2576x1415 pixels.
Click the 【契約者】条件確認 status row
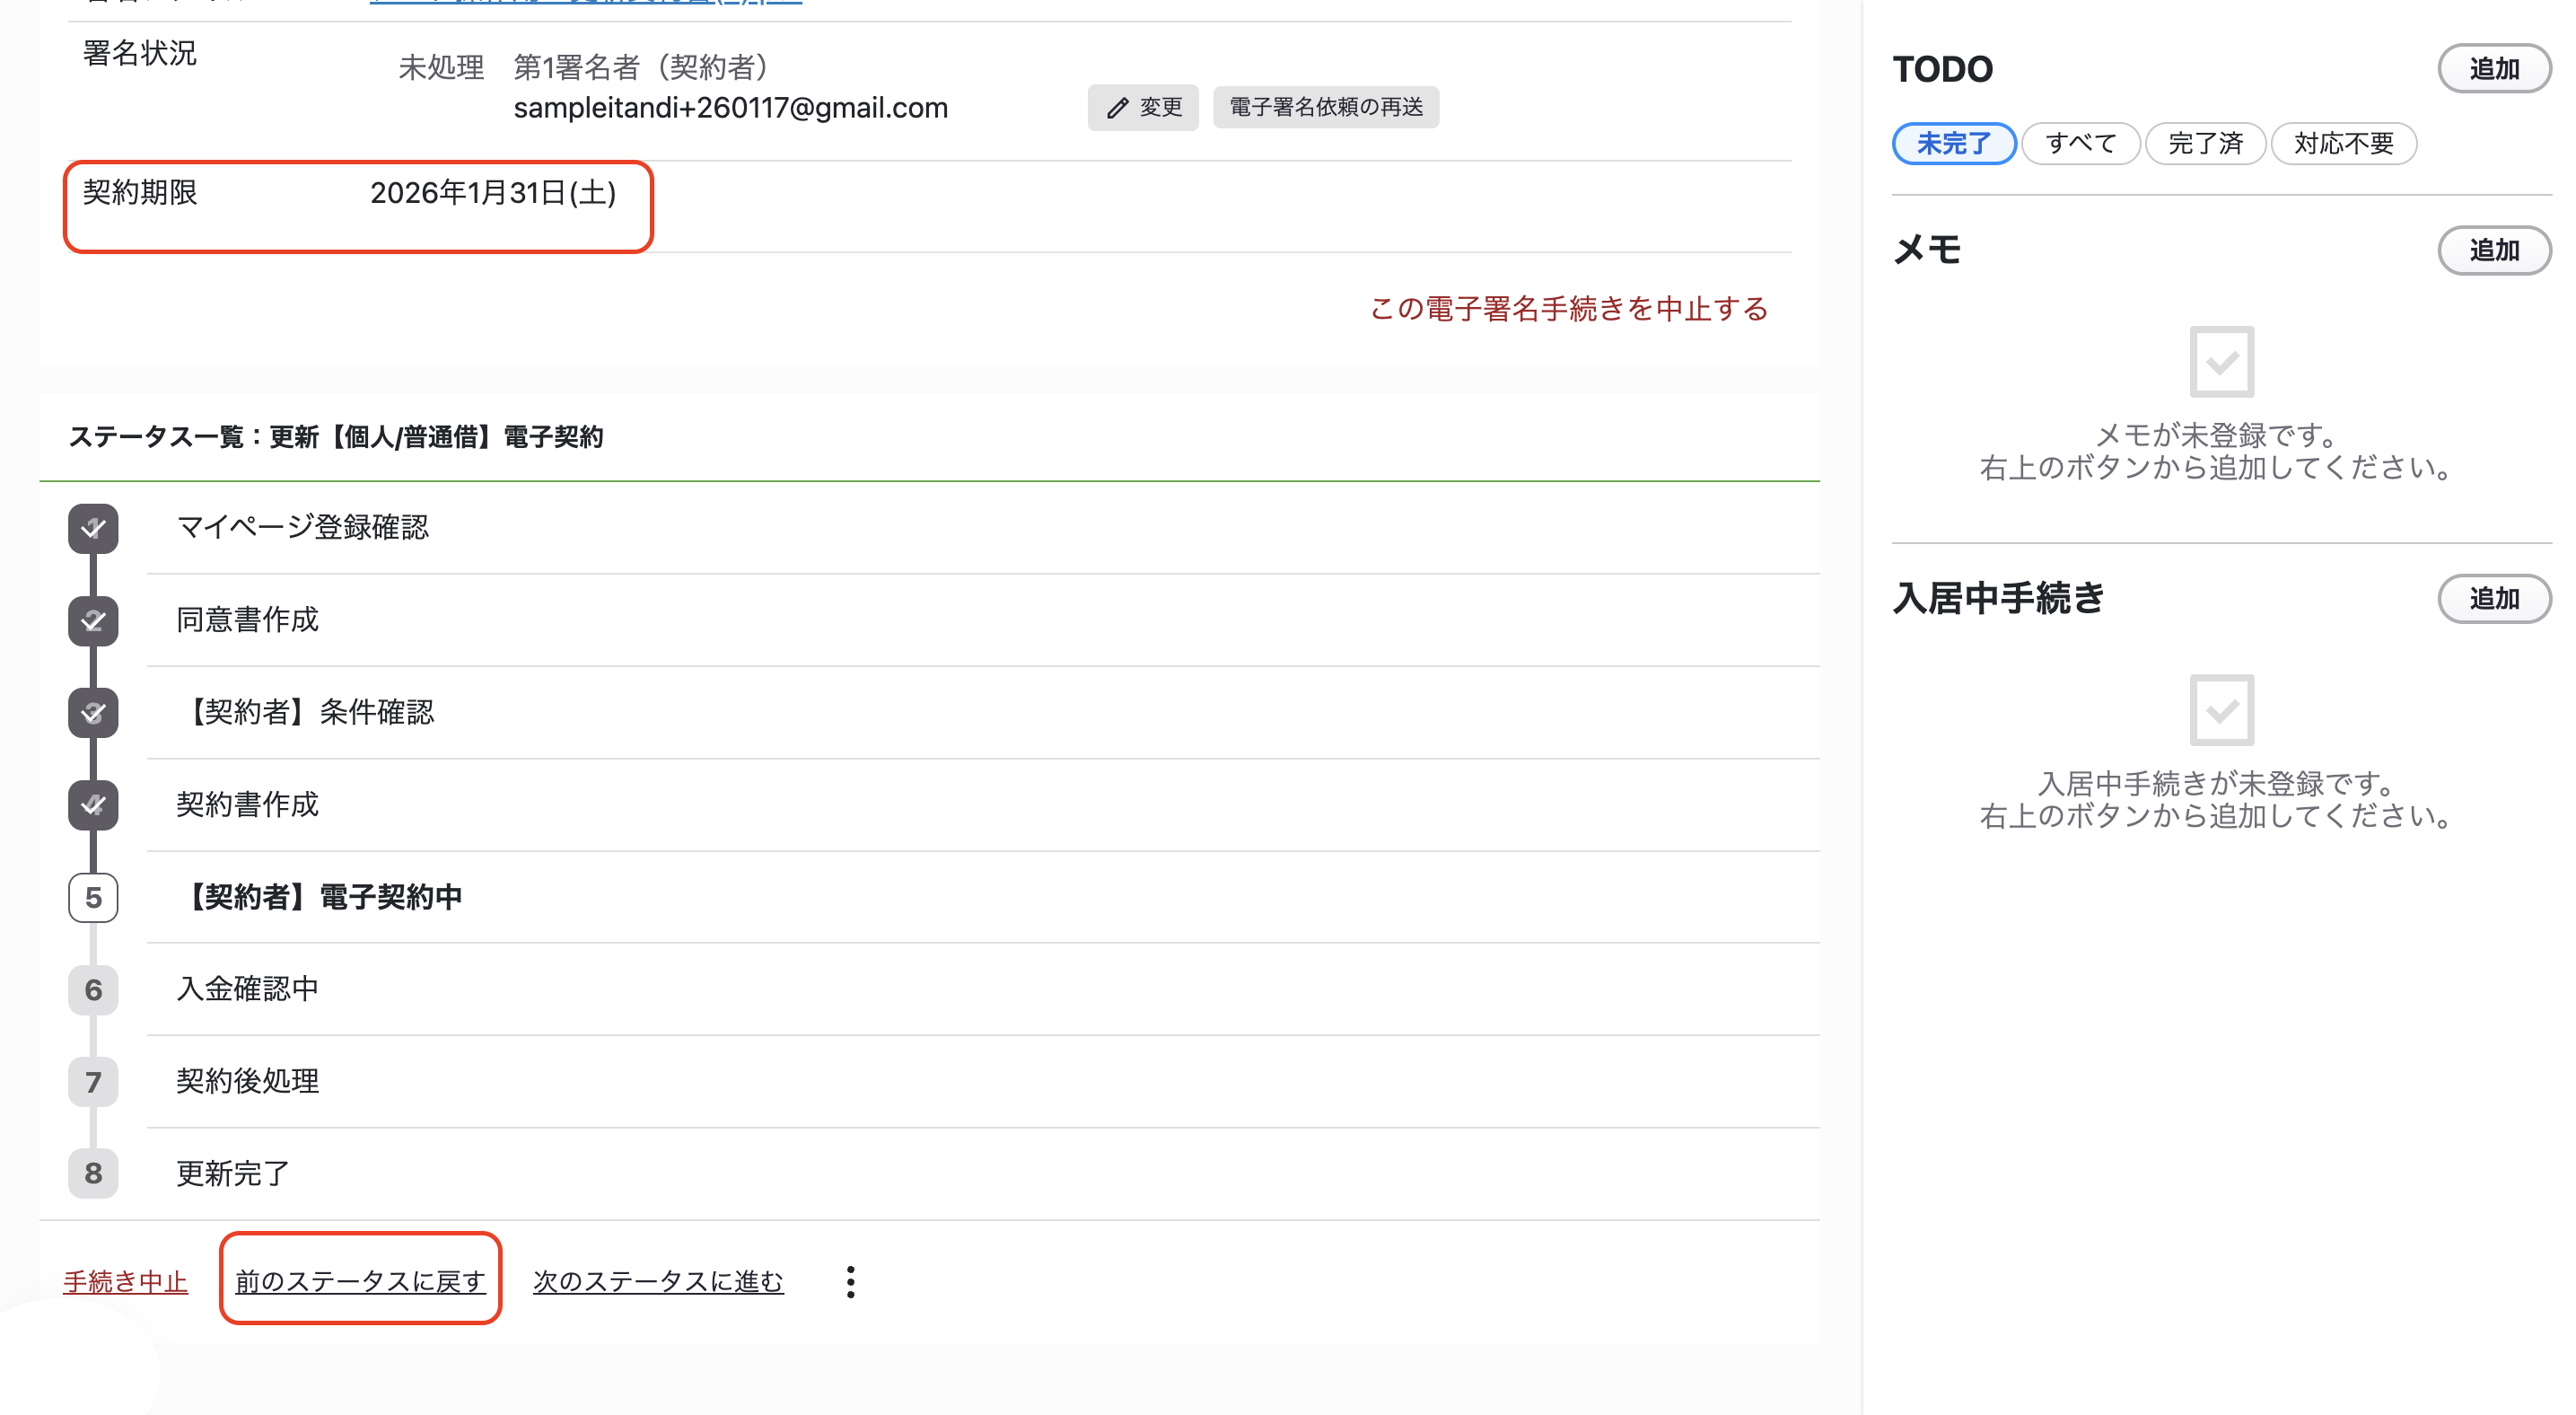(983, 713)
